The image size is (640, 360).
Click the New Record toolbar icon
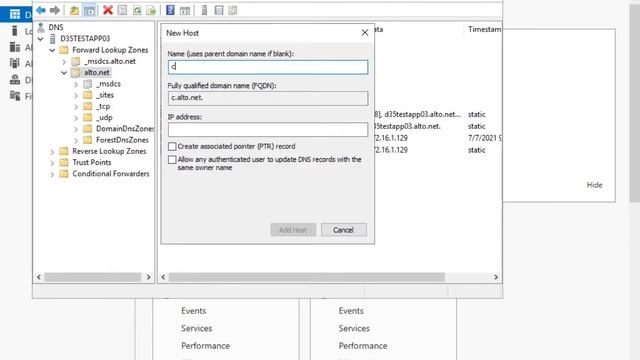(x=219, y=10)
